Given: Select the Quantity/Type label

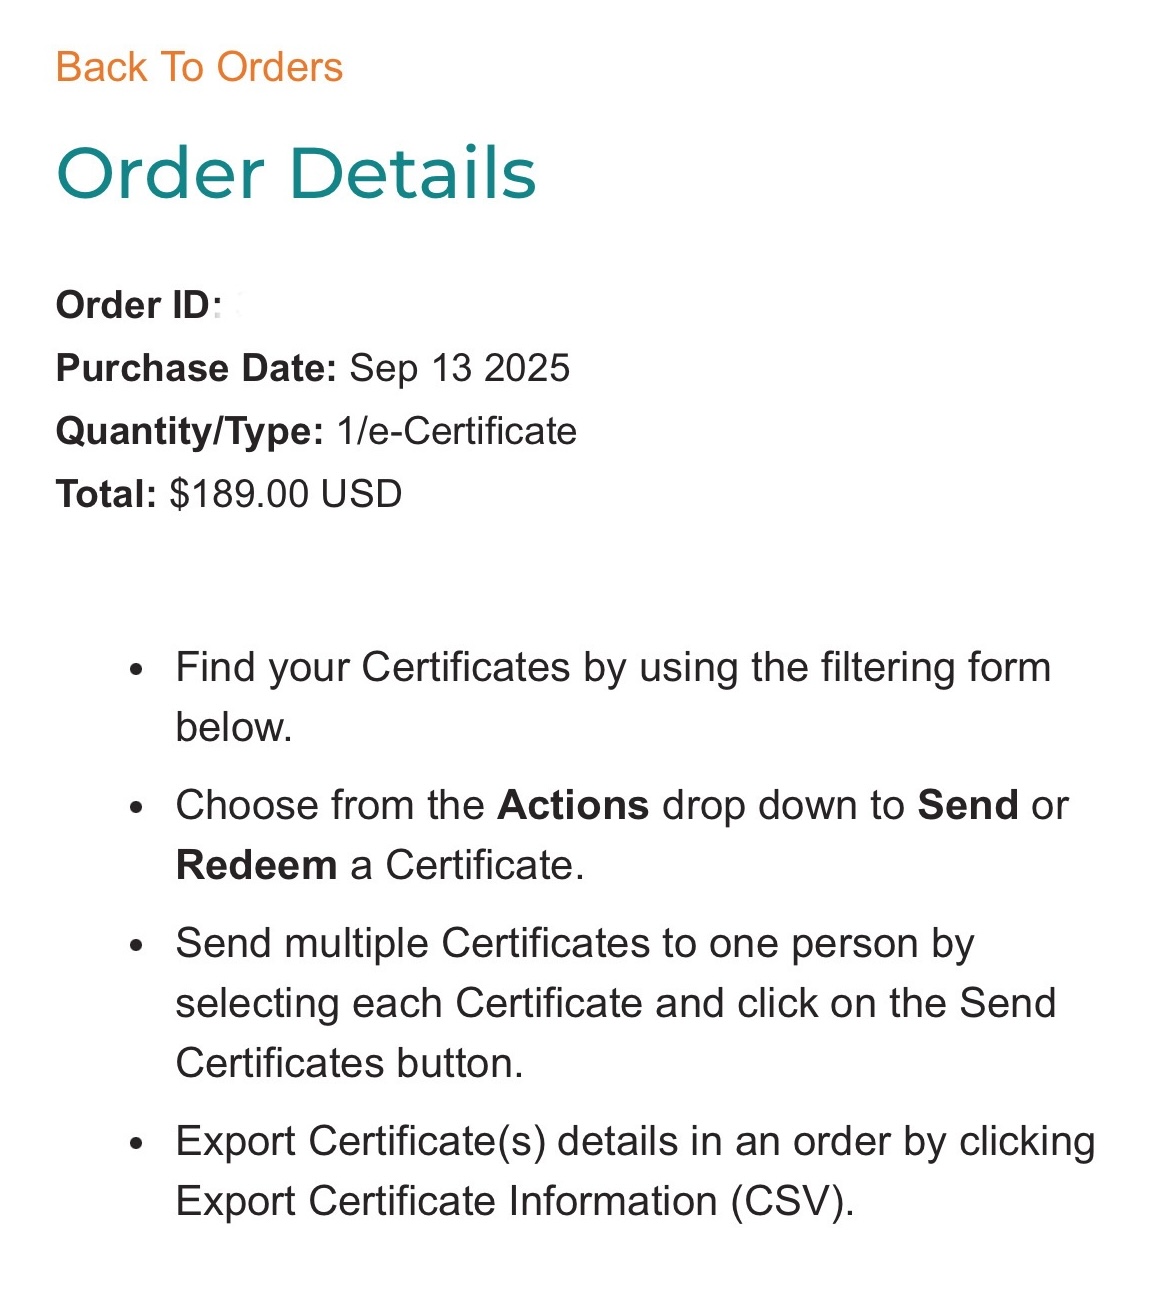Looking at the screenshot, I should (x=189, y=431).
